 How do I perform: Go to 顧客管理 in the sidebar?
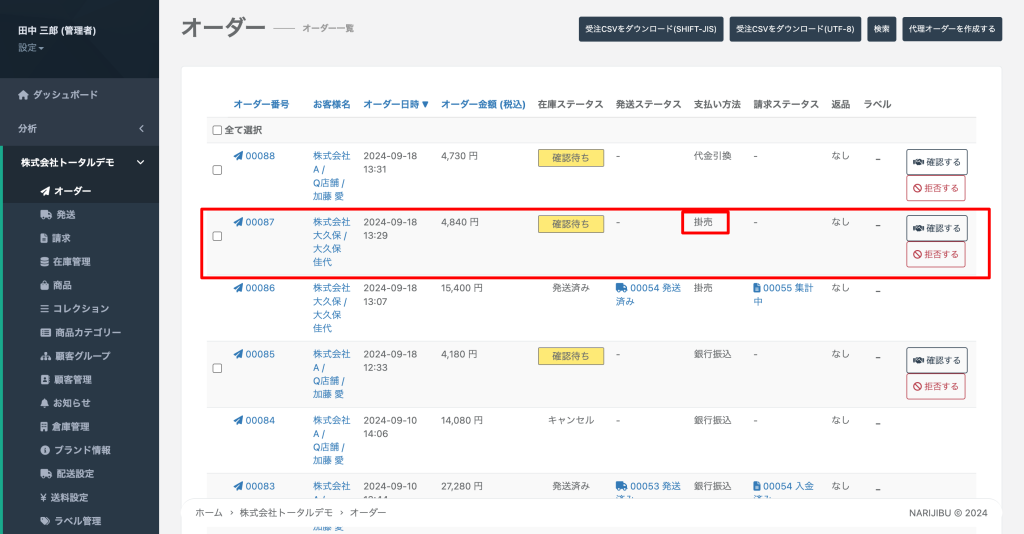pos(72,380)
